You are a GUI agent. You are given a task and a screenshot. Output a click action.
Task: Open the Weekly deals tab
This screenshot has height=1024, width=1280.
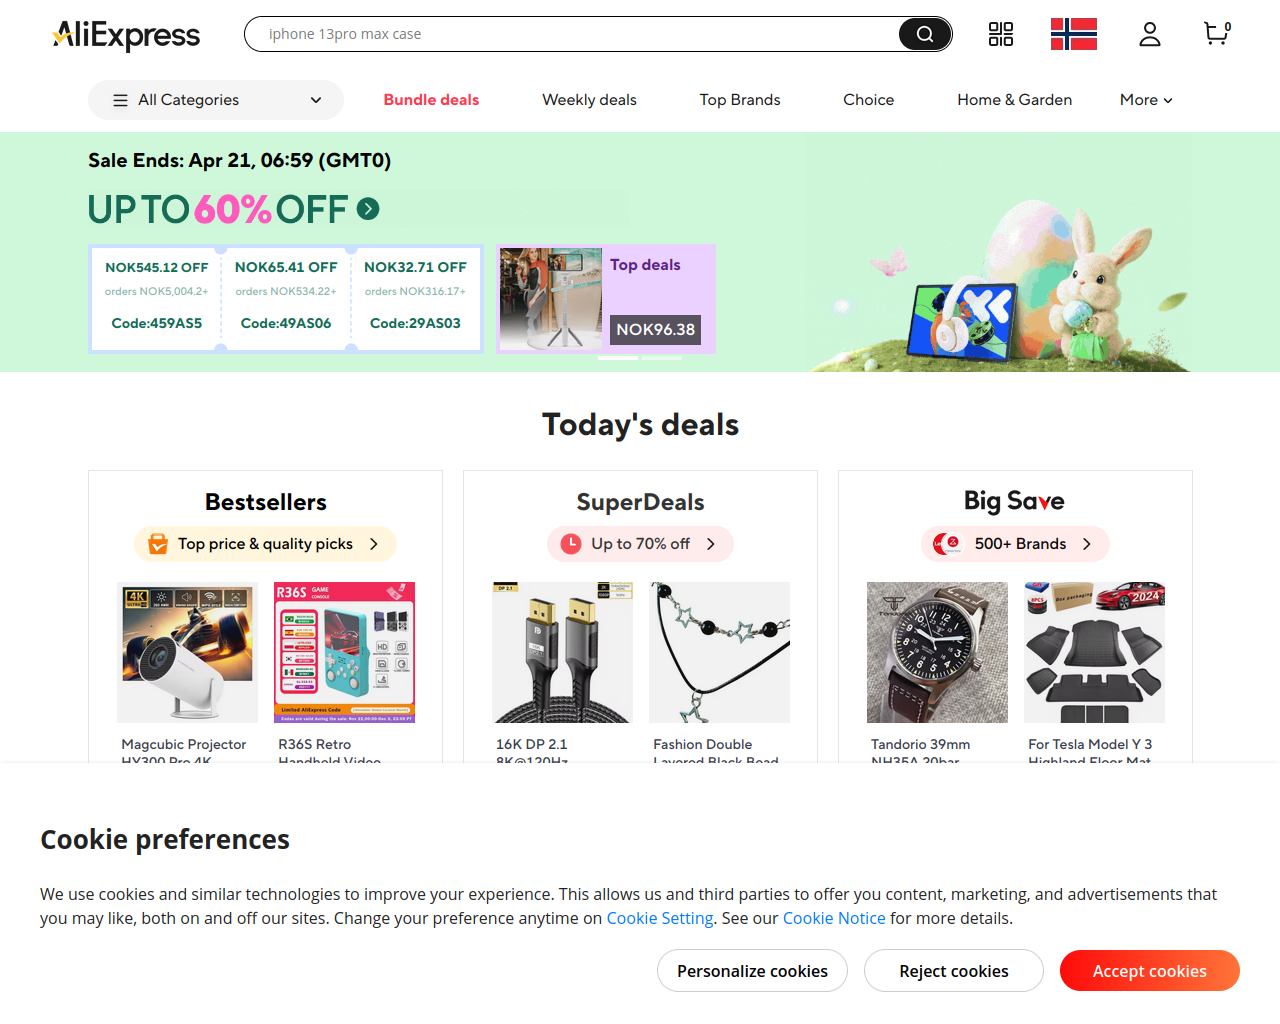click(589, 100)
